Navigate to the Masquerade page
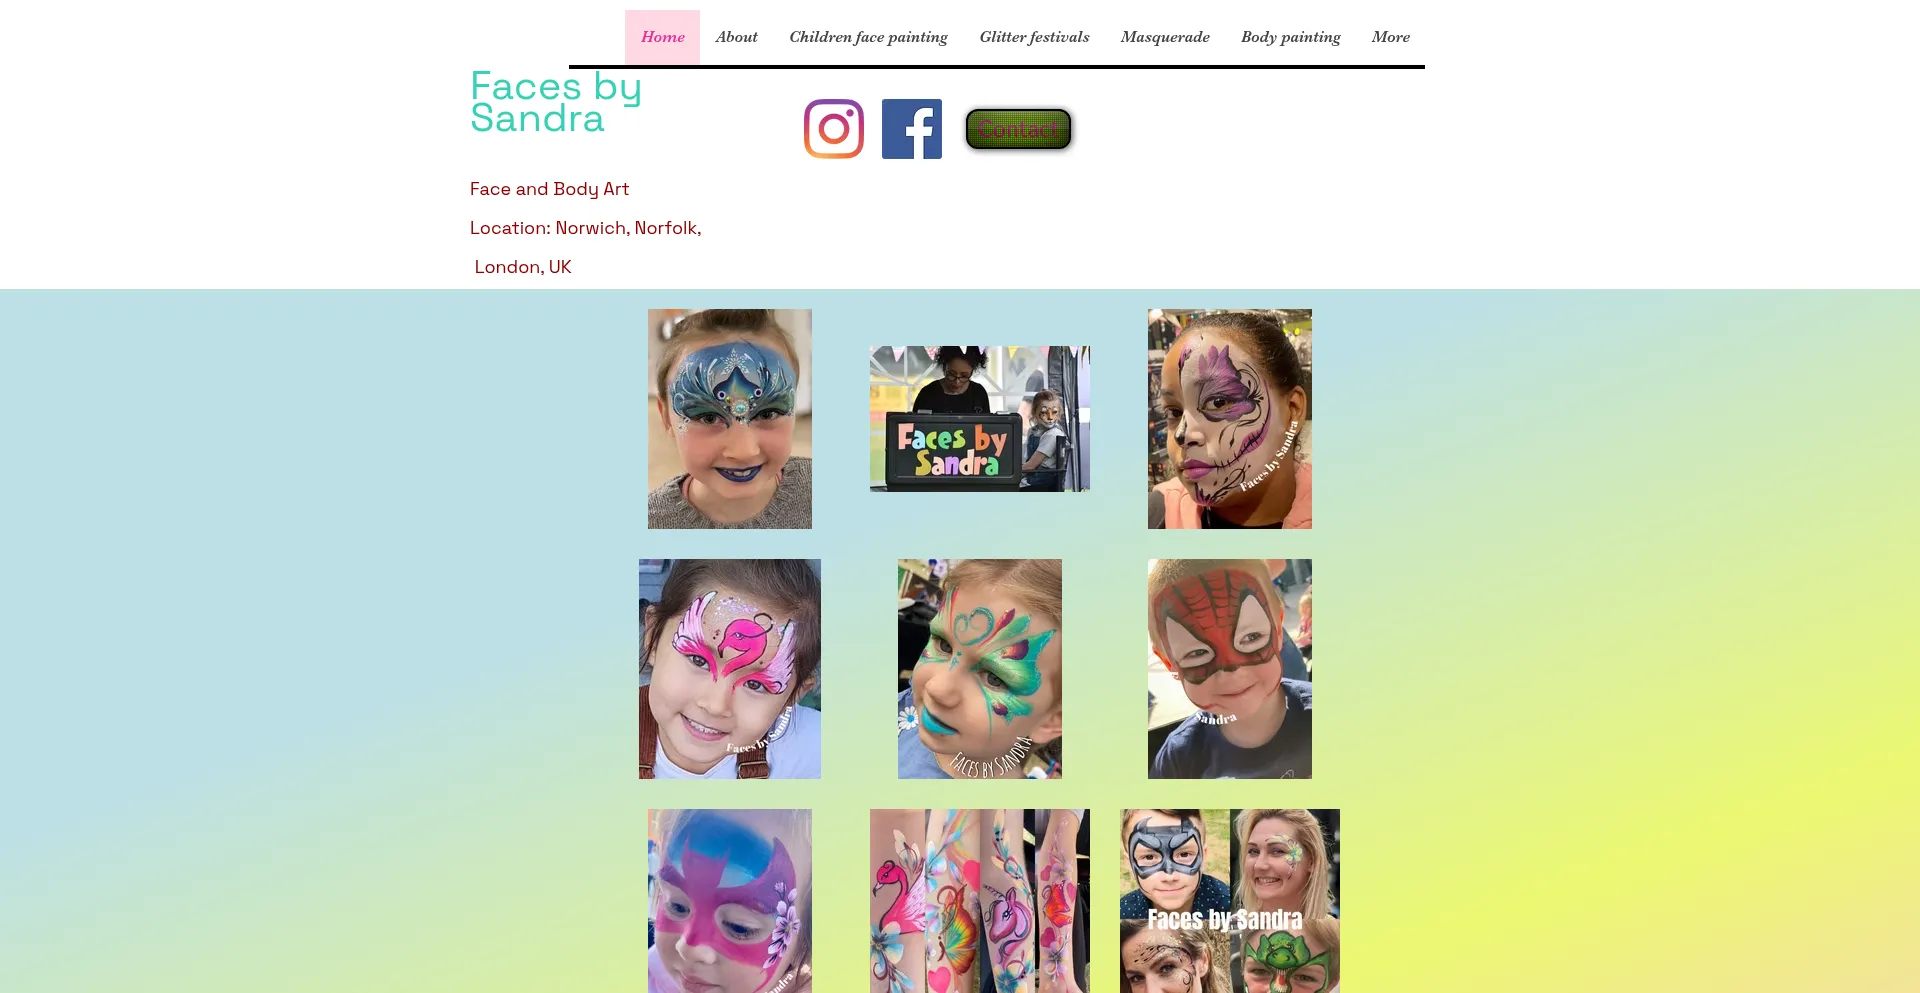The height and width of the screenshot is (993, 1920). click(x=1165, y=37)
